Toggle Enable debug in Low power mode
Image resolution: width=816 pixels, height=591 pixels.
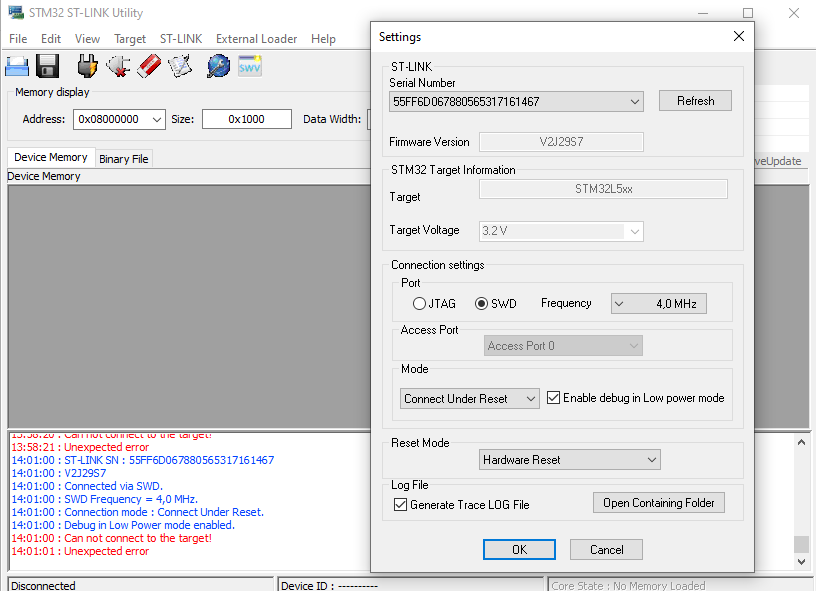coord(554,398)
